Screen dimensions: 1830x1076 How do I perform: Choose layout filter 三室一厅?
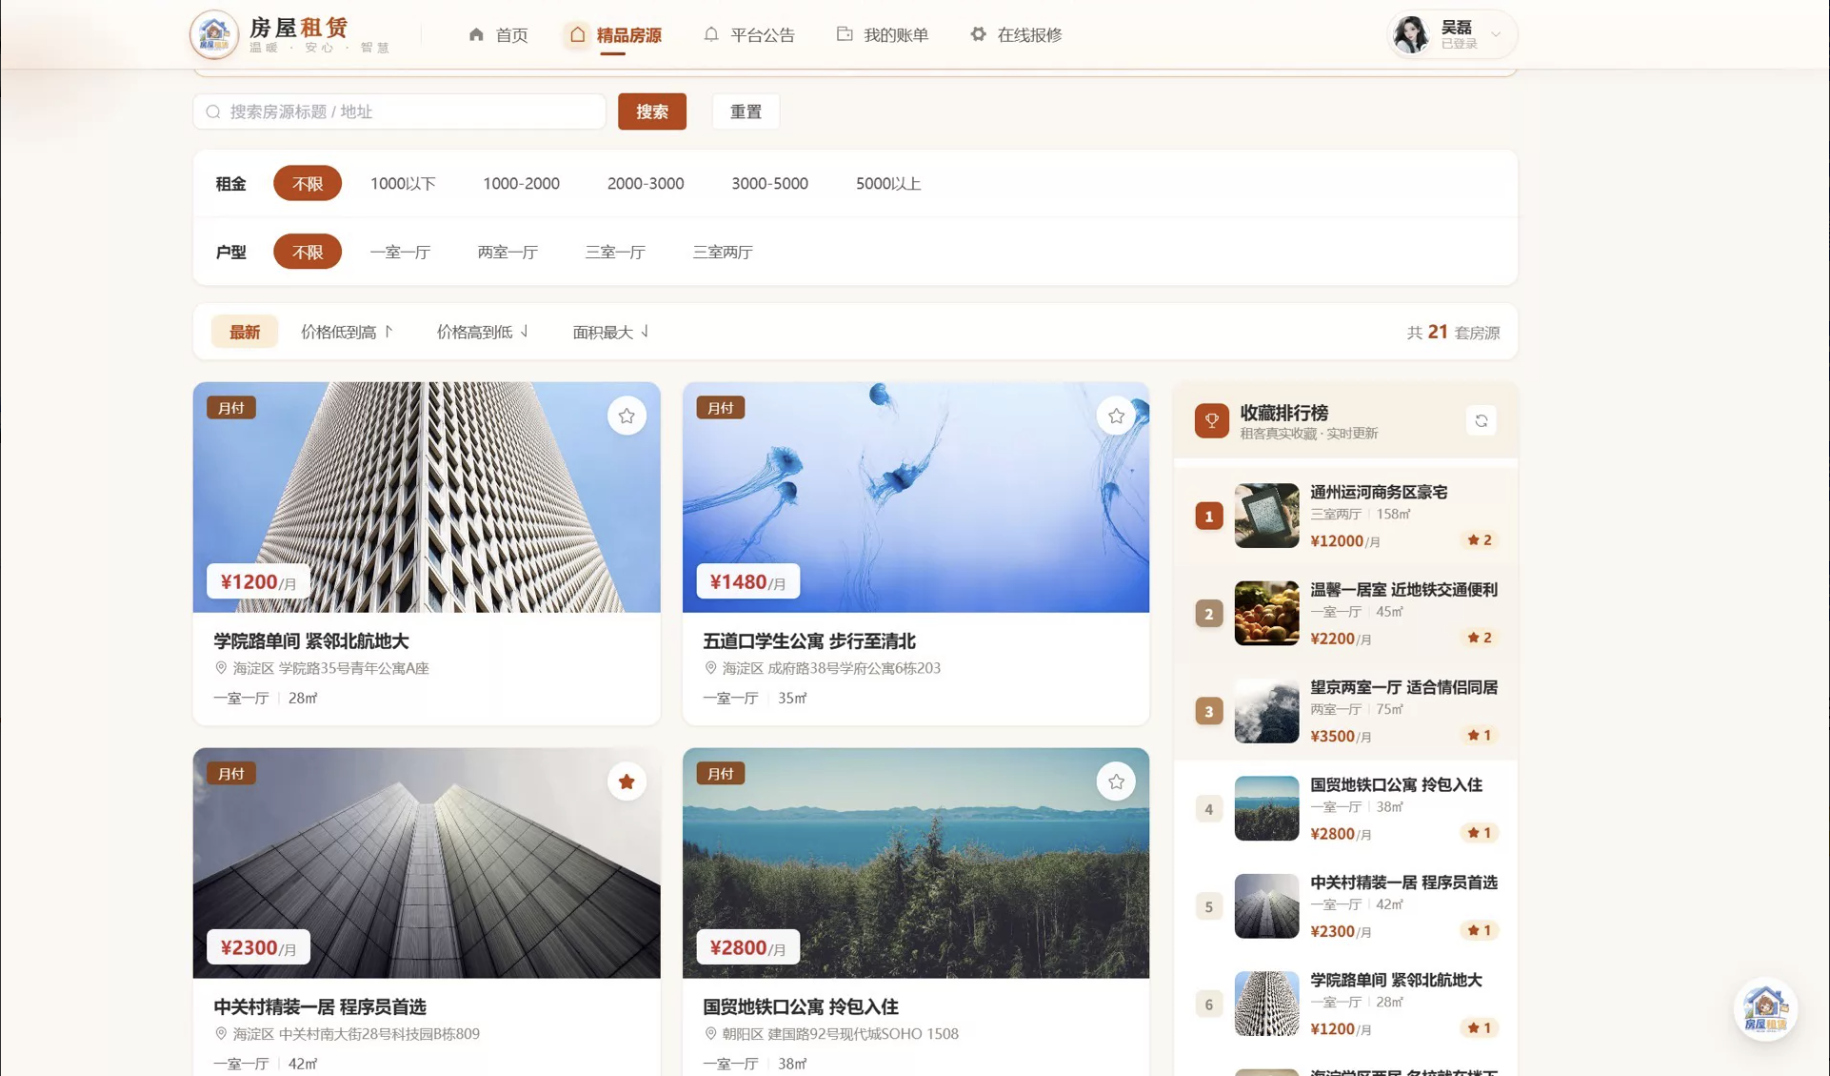pyautogui.click(x=615, y=252)
